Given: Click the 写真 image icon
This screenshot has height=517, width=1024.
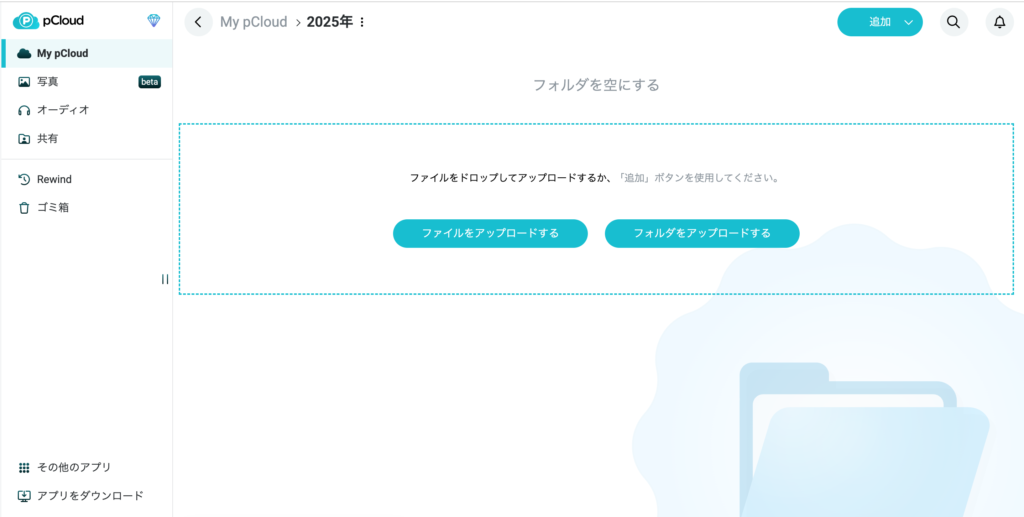Looking at the screenshot, I should coord(24,82).
